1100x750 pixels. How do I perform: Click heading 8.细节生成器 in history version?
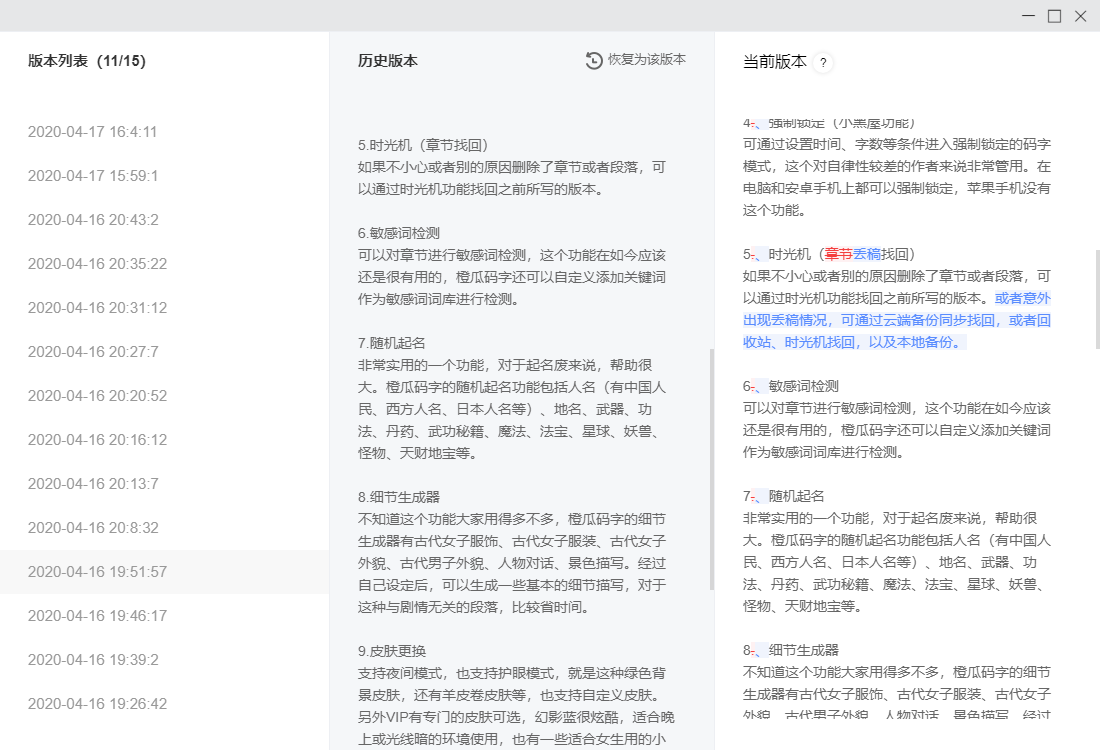click(x=399, y=497)
